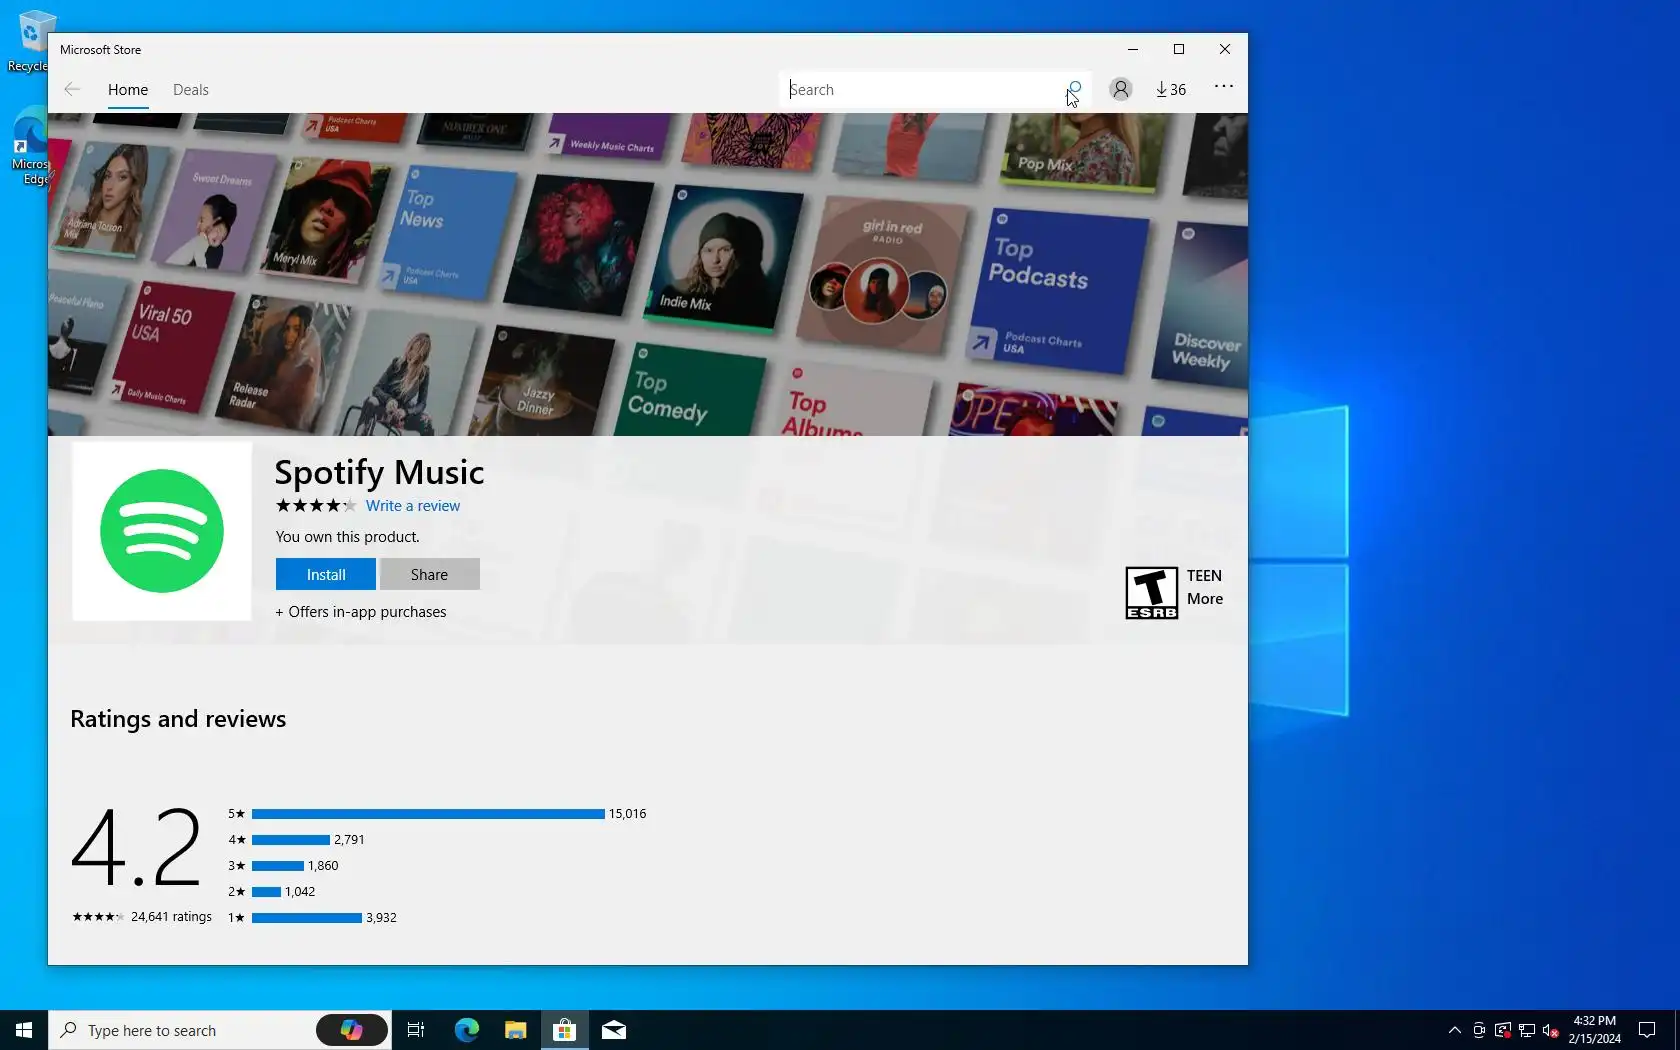Maximize the Microsoft Store window
This screenshot has width=1680, height=1050.
1179,49
